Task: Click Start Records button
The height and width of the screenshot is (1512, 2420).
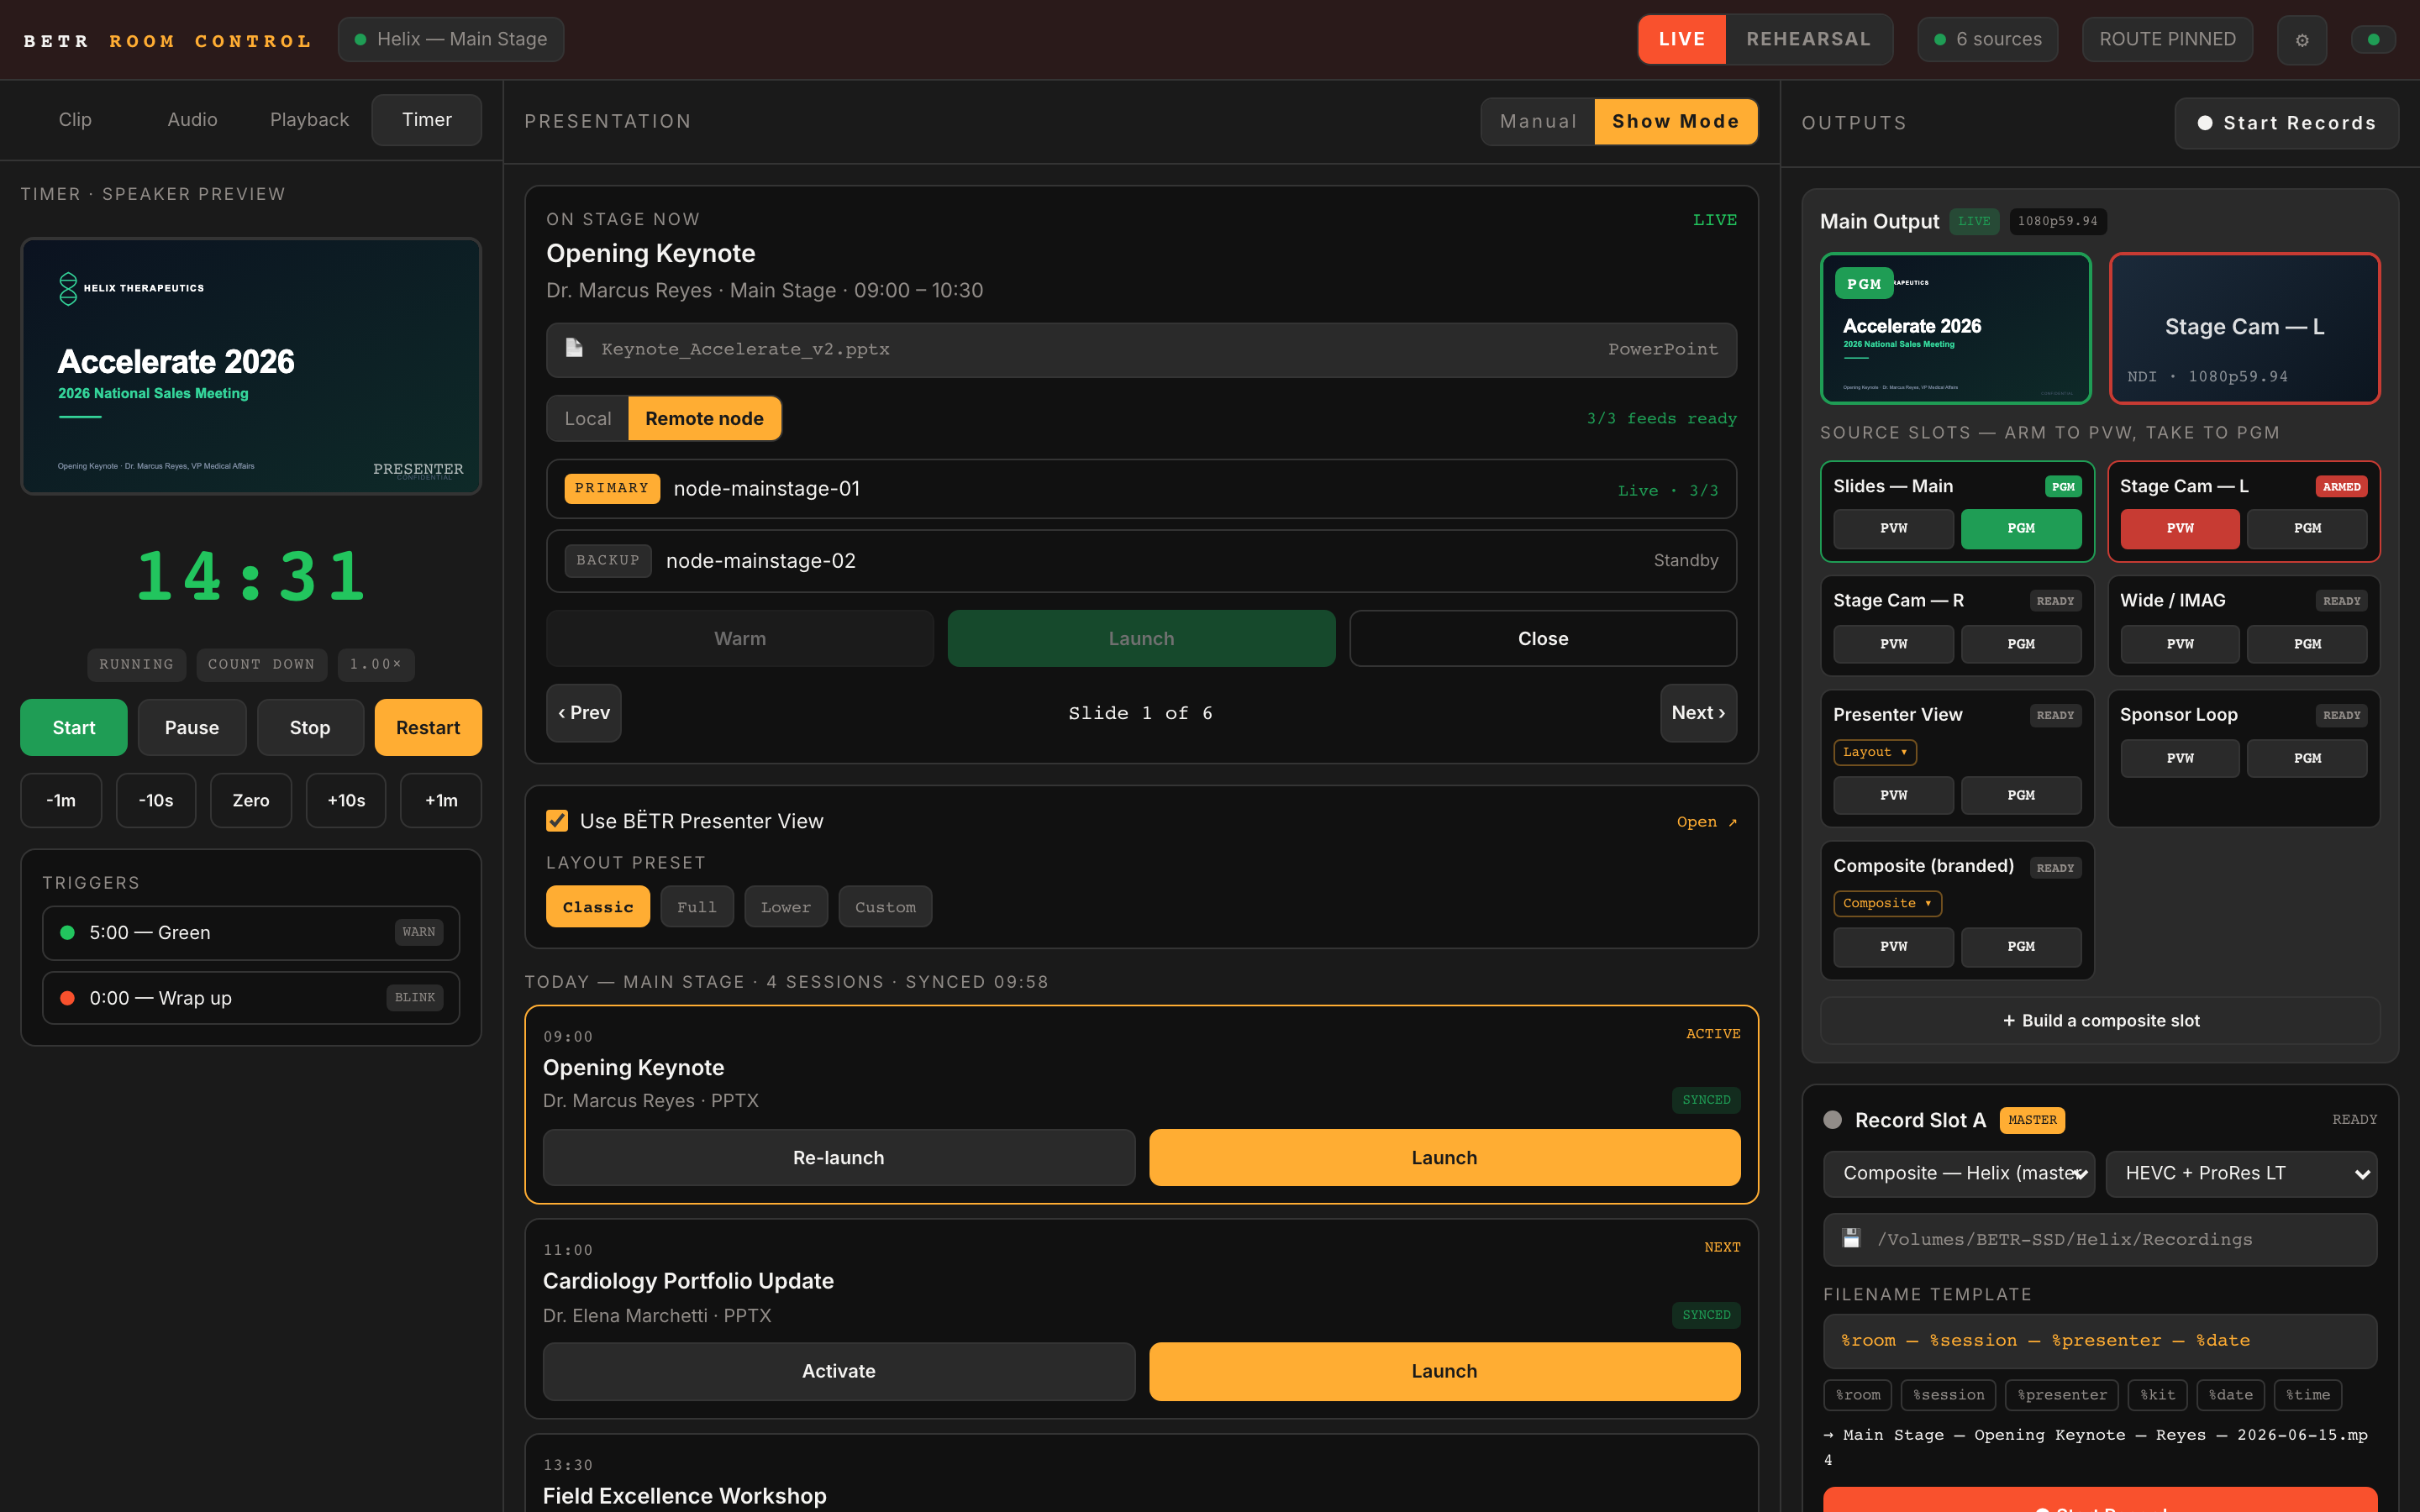Action: pyautogui.click(x=2286, y=123)
